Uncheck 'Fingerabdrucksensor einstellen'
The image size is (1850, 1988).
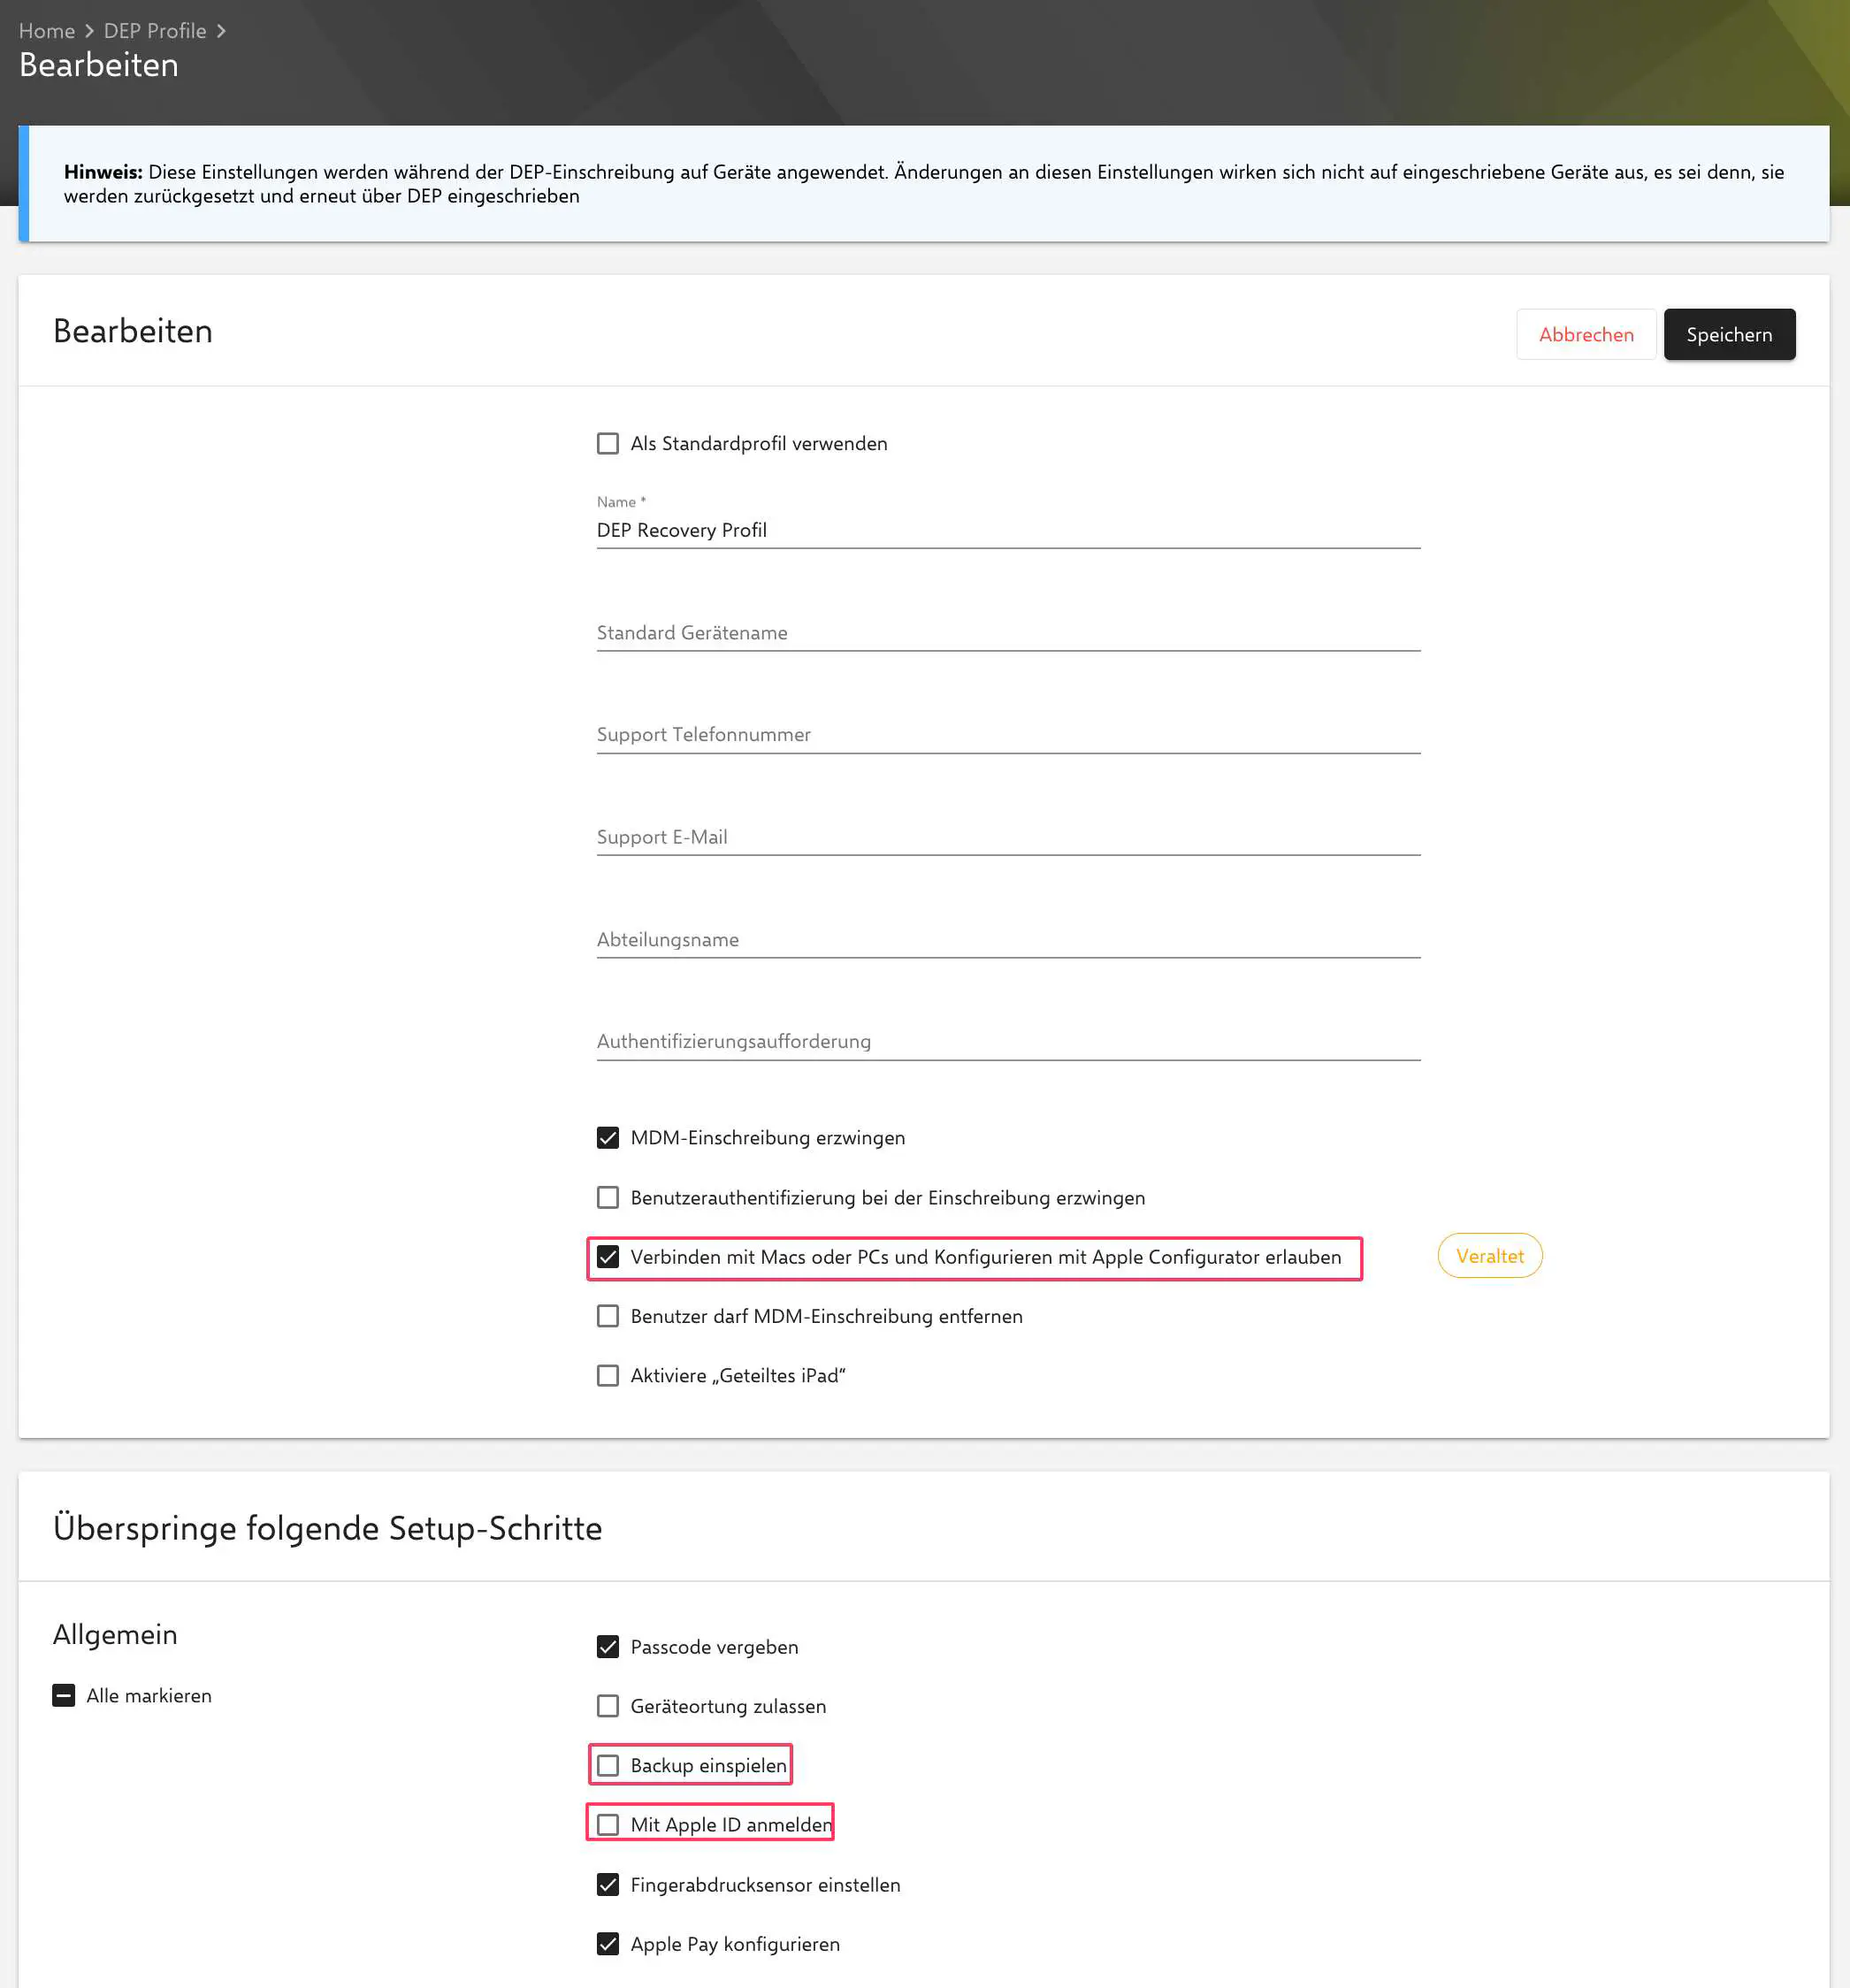(x=608, y=1885)
